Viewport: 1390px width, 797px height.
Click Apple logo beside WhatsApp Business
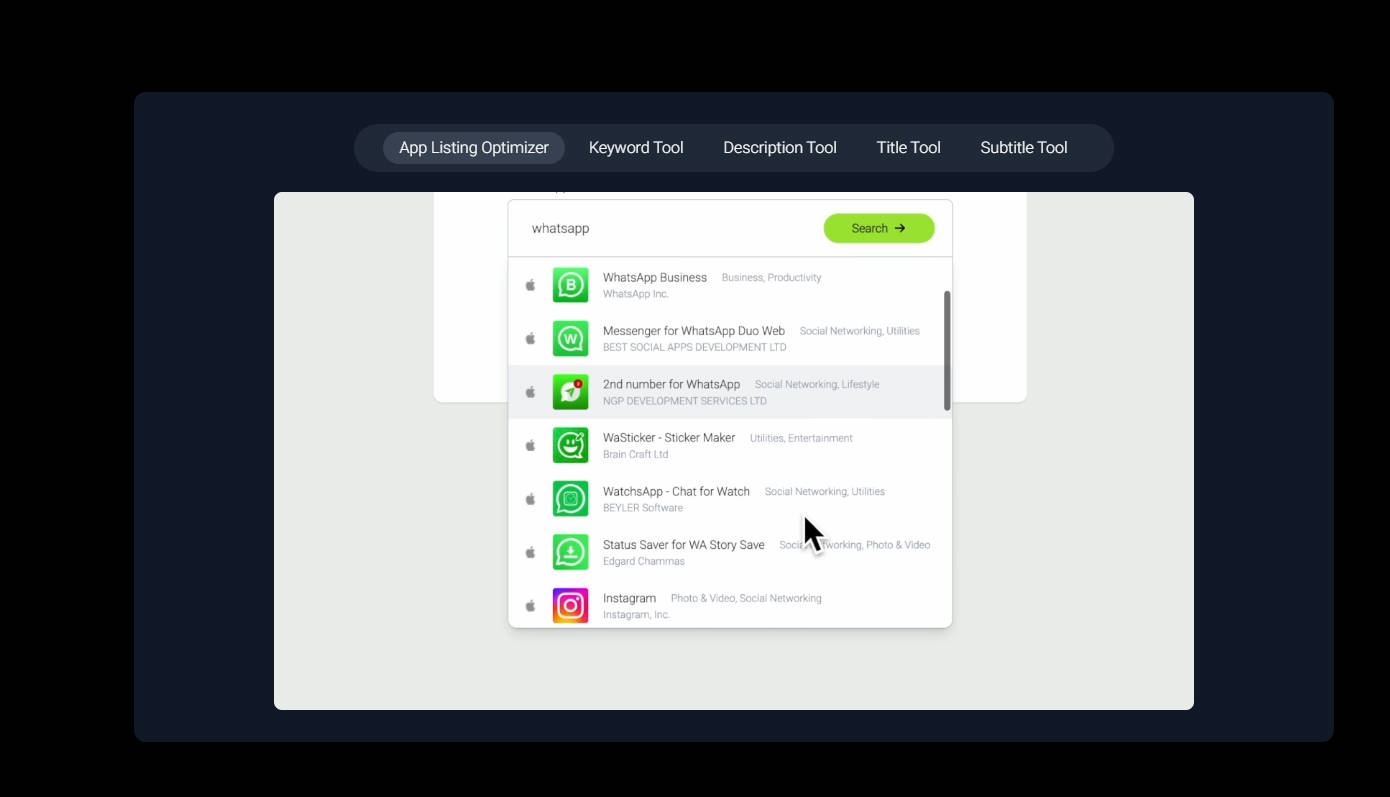531,285
